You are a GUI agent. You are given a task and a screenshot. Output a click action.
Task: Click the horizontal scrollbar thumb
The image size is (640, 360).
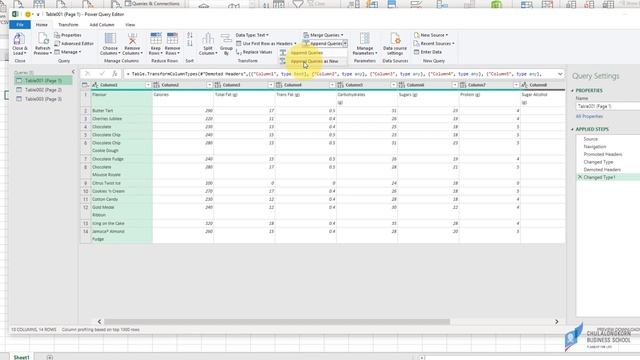click(x=277, y=322)
